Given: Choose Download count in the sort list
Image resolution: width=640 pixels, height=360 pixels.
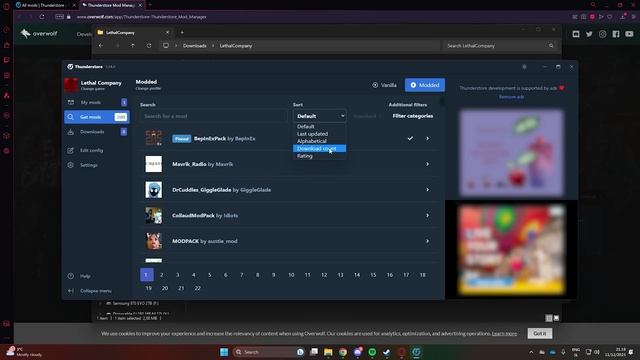Looking at the screenshot, I should point(320,149).
